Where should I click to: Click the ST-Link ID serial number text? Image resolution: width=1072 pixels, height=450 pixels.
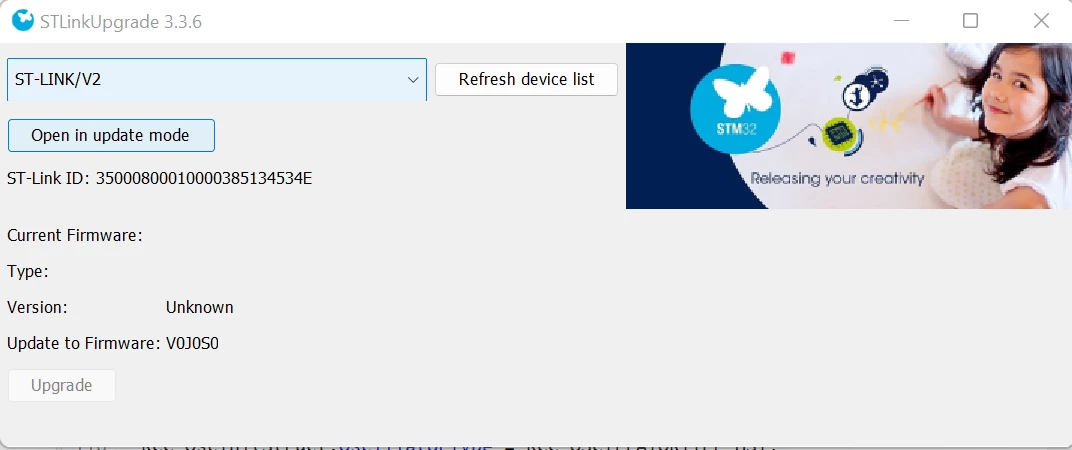(x=204, y=178)
